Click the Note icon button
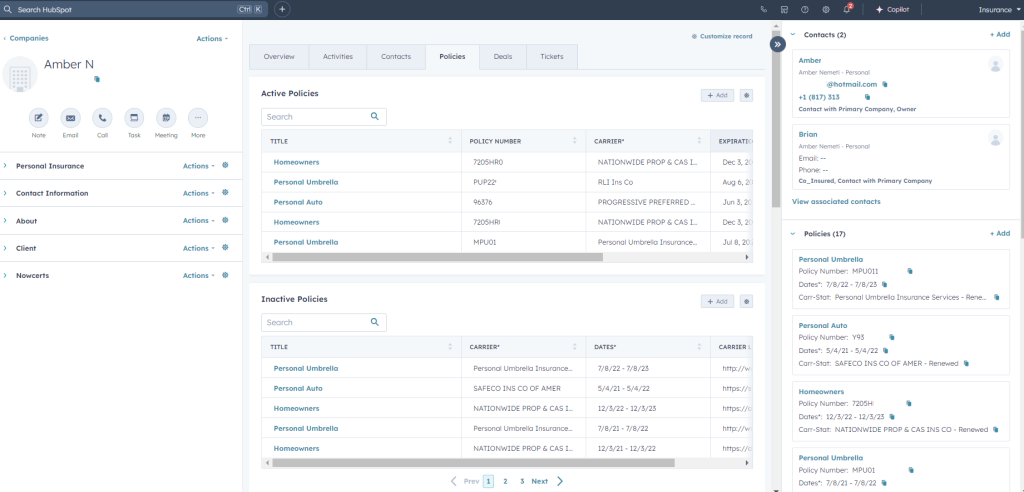Image resolution: width=1024 pixels, height=492 pixels. point(38,117)
